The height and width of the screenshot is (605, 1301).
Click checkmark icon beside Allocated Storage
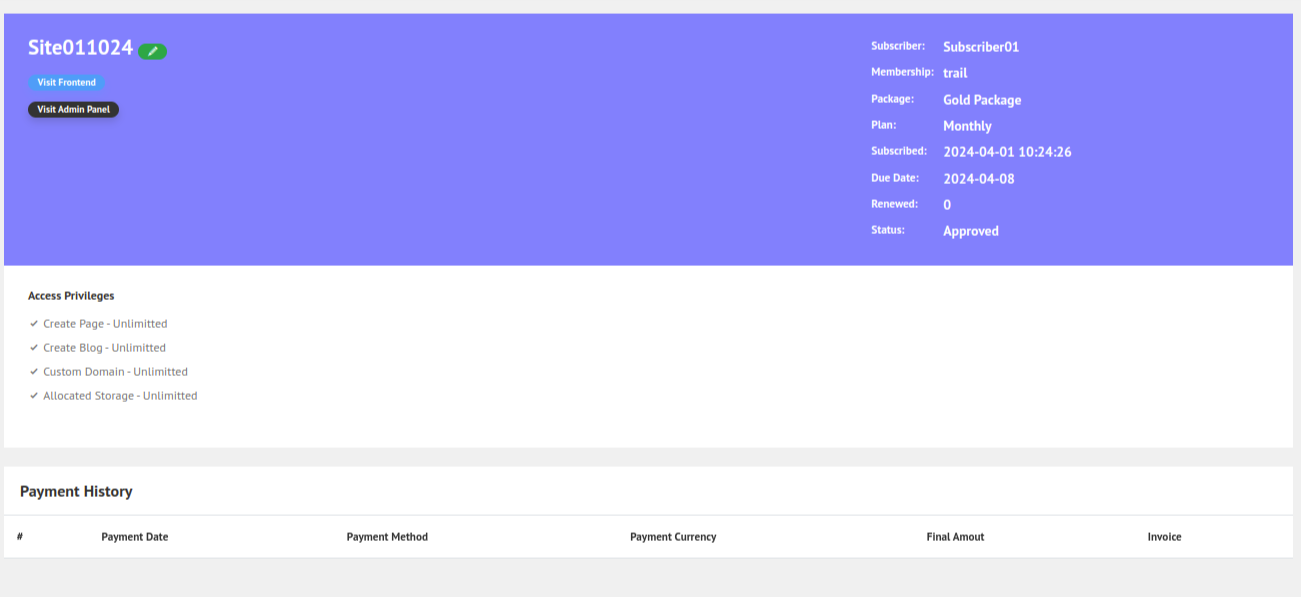pyautogui.click(x=34, y=396)
